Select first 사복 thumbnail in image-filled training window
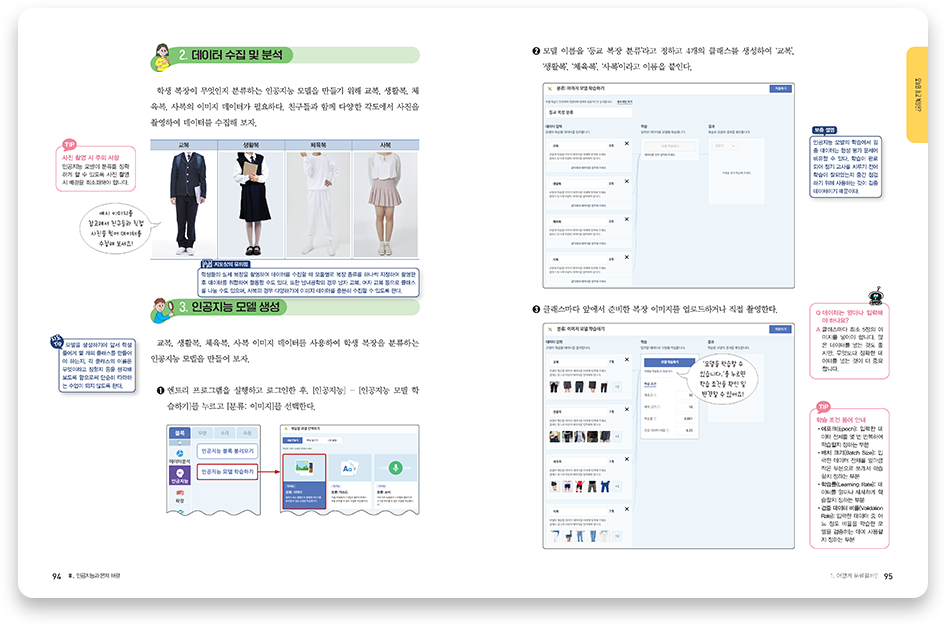Screen dimensions: 946x626 (554, 536)
